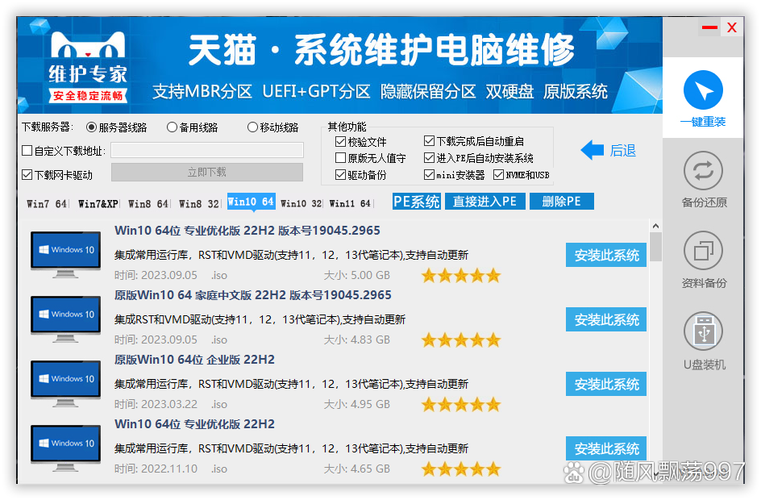
Task: Switch to Win8 32 tab
Action: (x=199, y=203)
